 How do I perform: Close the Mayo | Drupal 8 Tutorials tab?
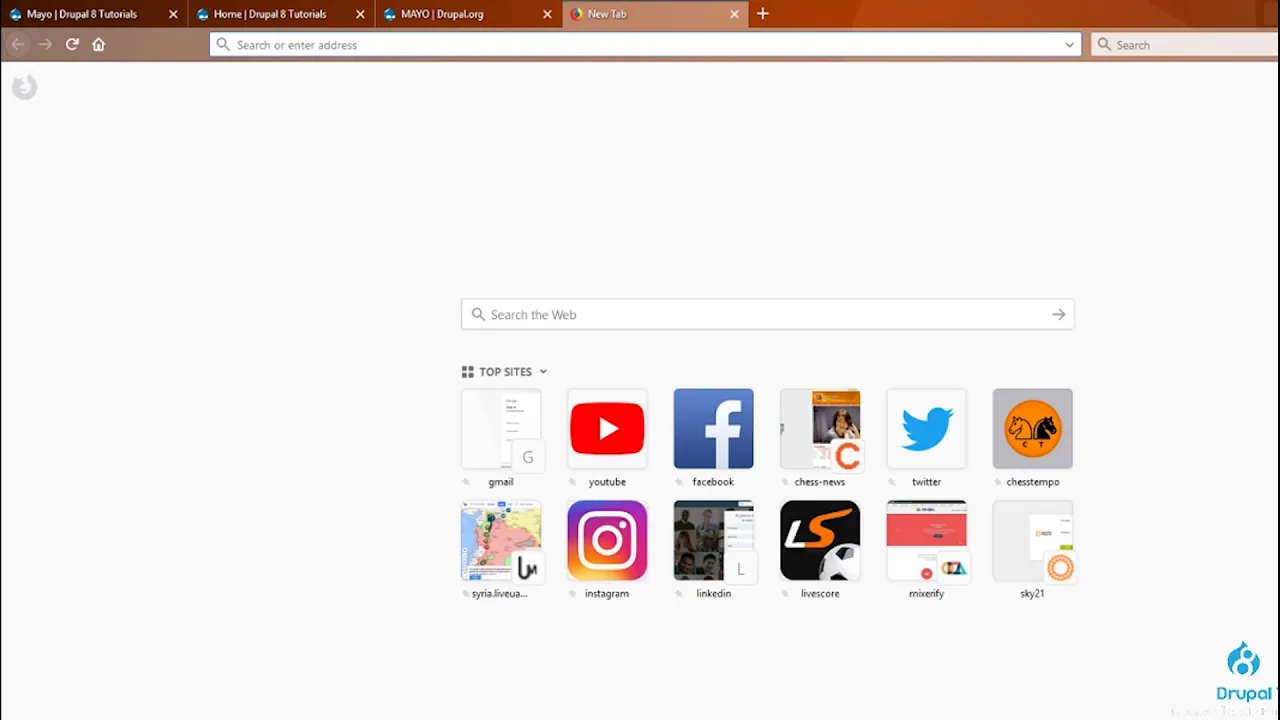coord(173,14)
